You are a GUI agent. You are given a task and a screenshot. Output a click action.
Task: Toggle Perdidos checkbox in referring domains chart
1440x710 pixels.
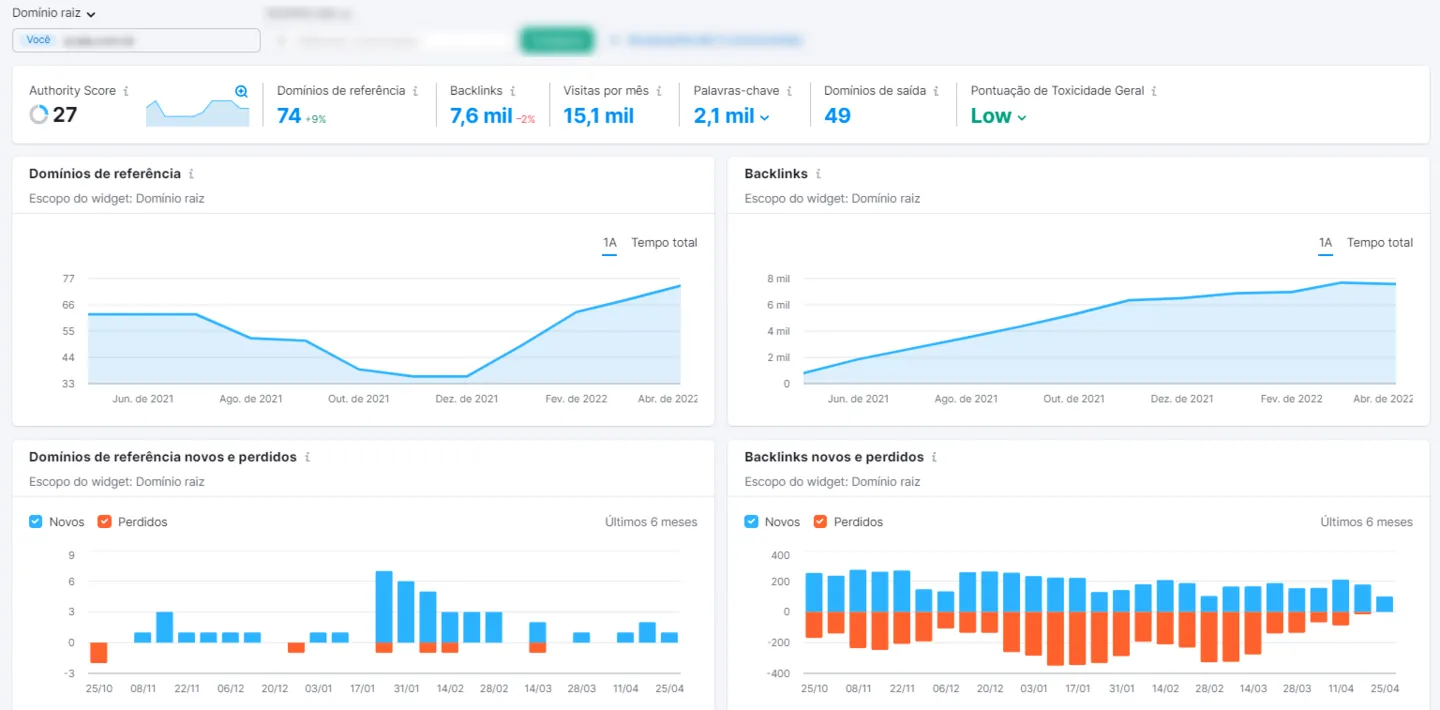click(x=104, y=522)
